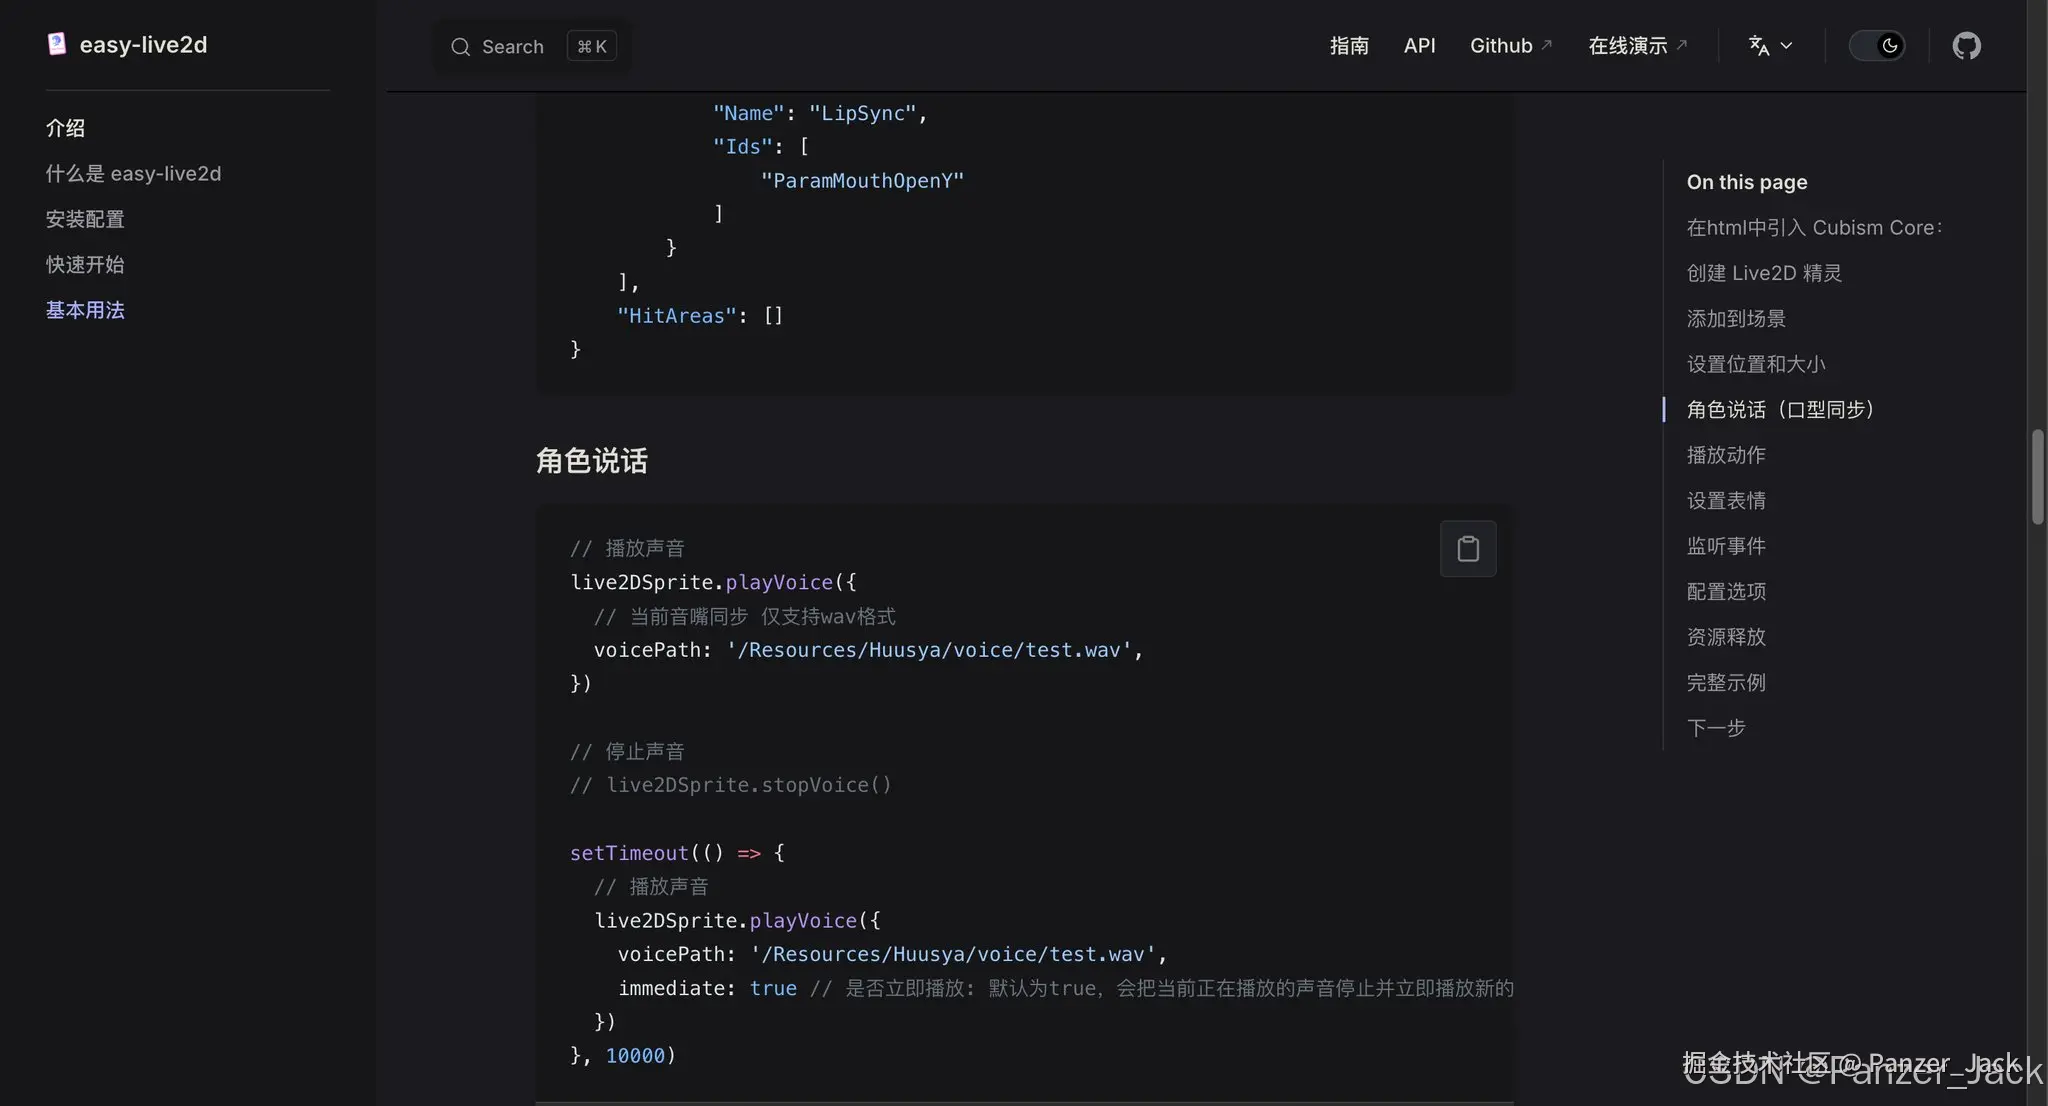Click the language translate icon
Image resolution: width=2048 pixels, height=1106 pixels.
pos(1758,46)
